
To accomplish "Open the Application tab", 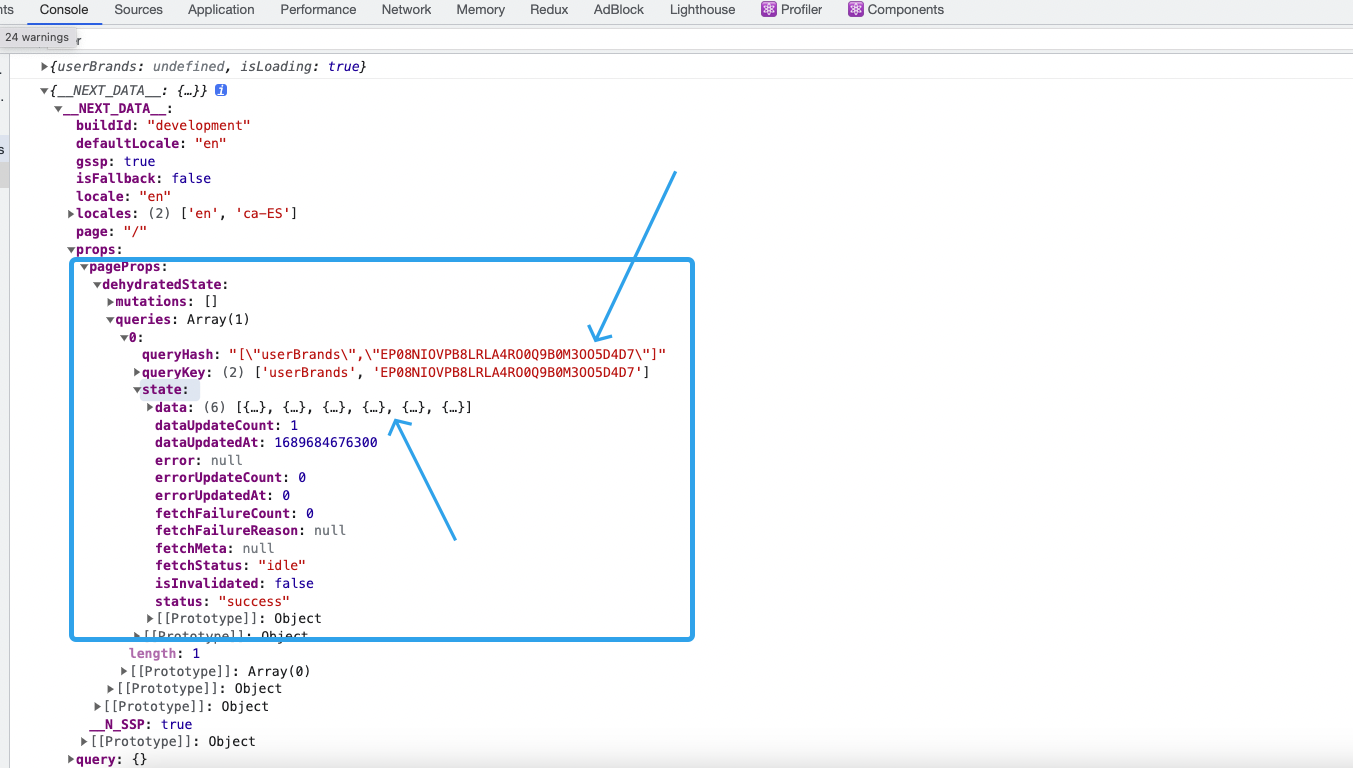I will click(221, 10).
